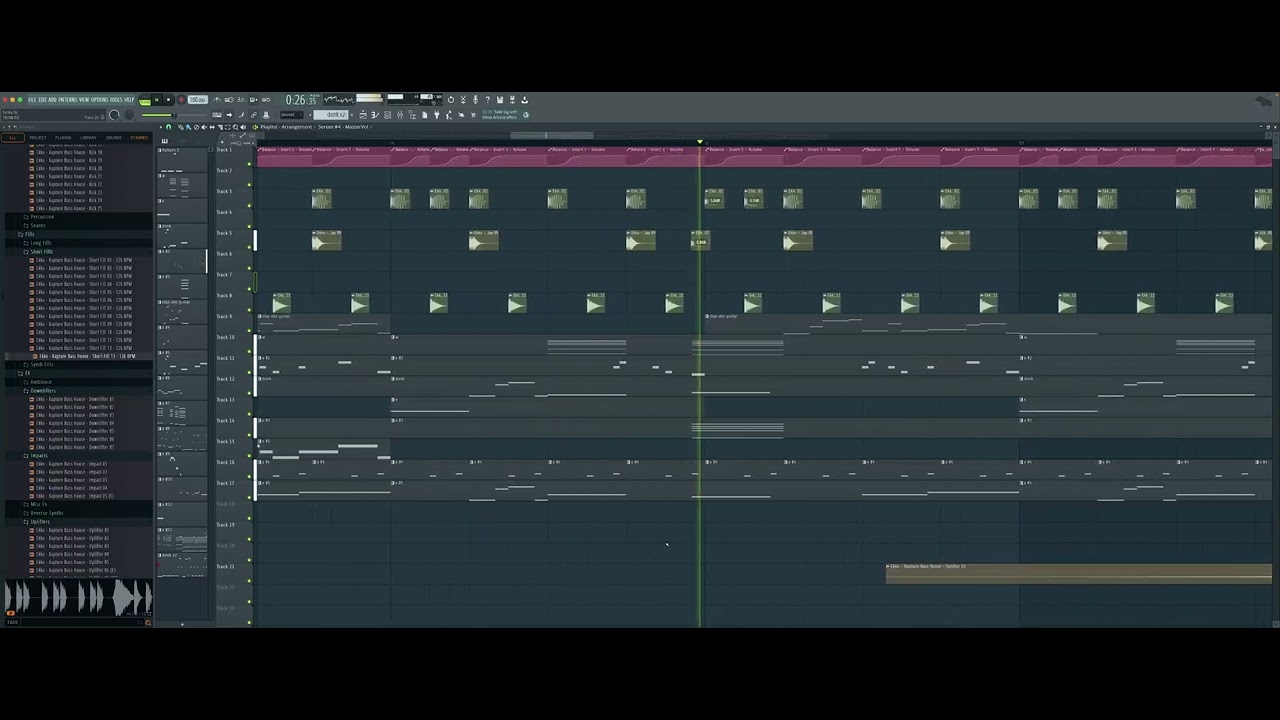Screen dimensions: 1280x720
Task: Toggle the playlist snap magnet icon
Action: [168, 127]
